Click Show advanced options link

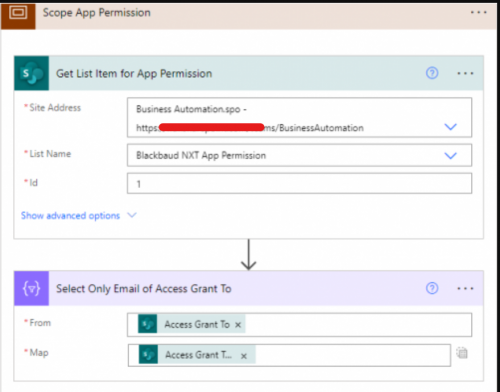[x=70, y=216]
